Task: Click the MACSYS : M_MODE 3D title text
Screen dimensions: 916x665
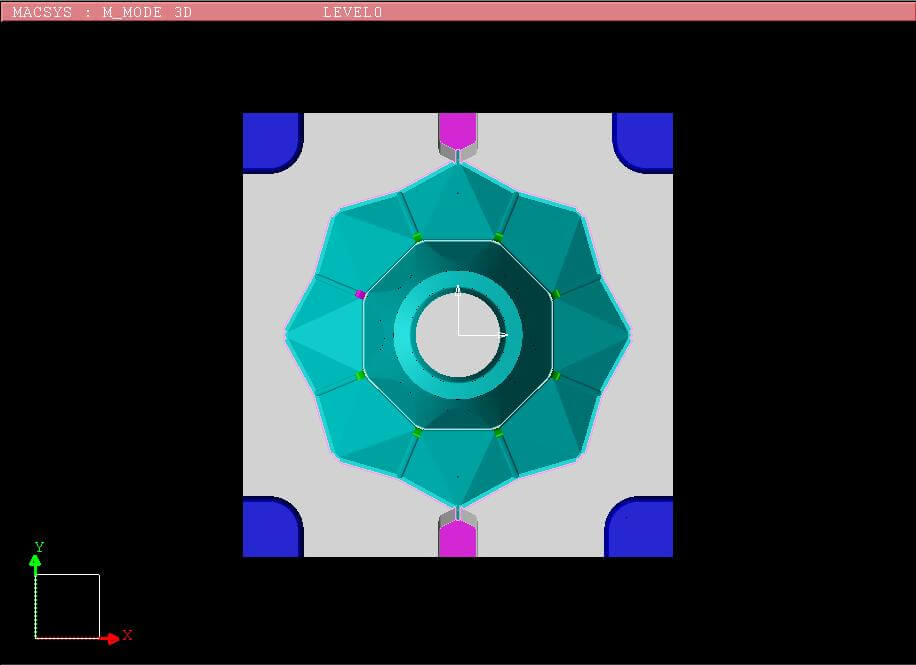Action: click(102, 12)
